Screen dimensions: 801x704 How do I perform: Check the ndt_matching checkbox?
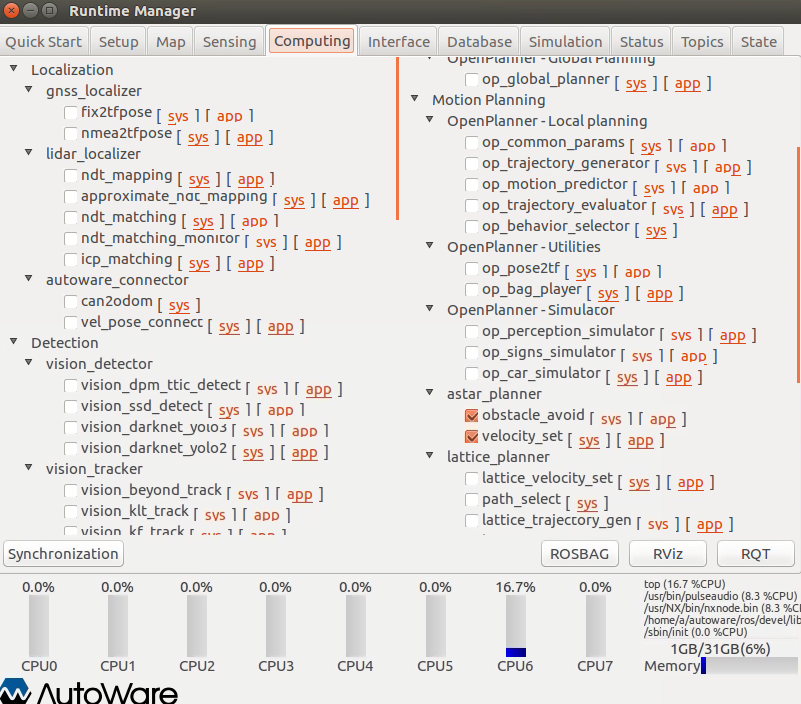[71, 217]
